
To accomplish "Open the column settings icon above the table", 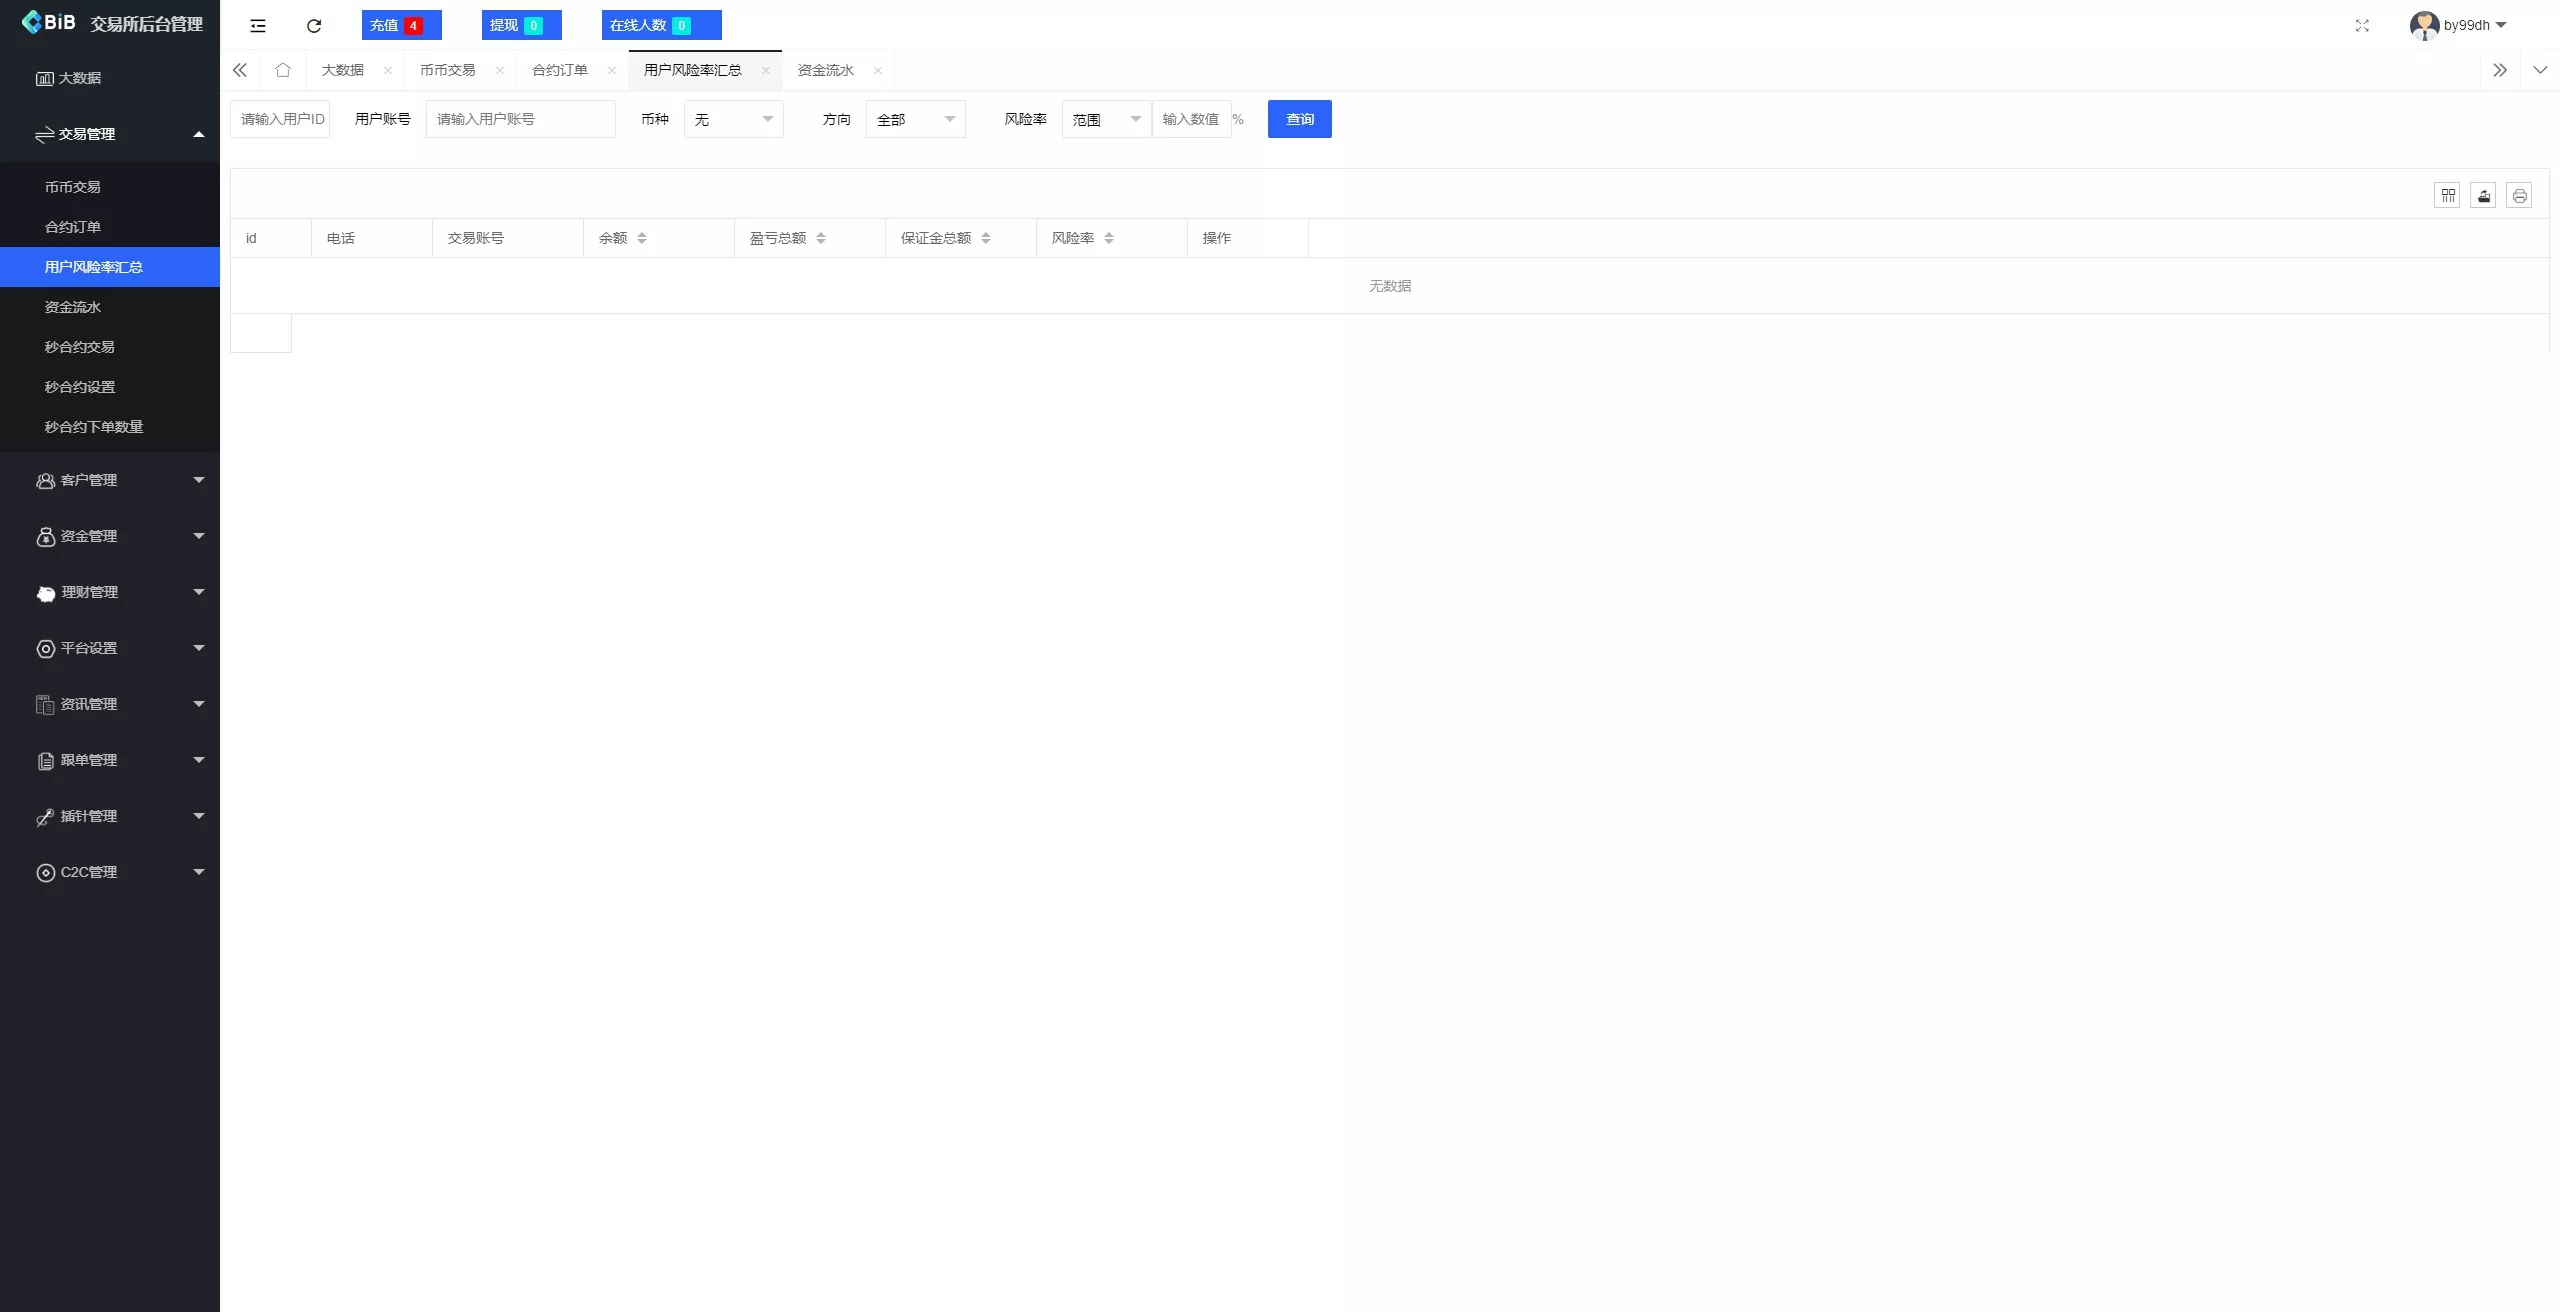I will tap(2447, 194).
